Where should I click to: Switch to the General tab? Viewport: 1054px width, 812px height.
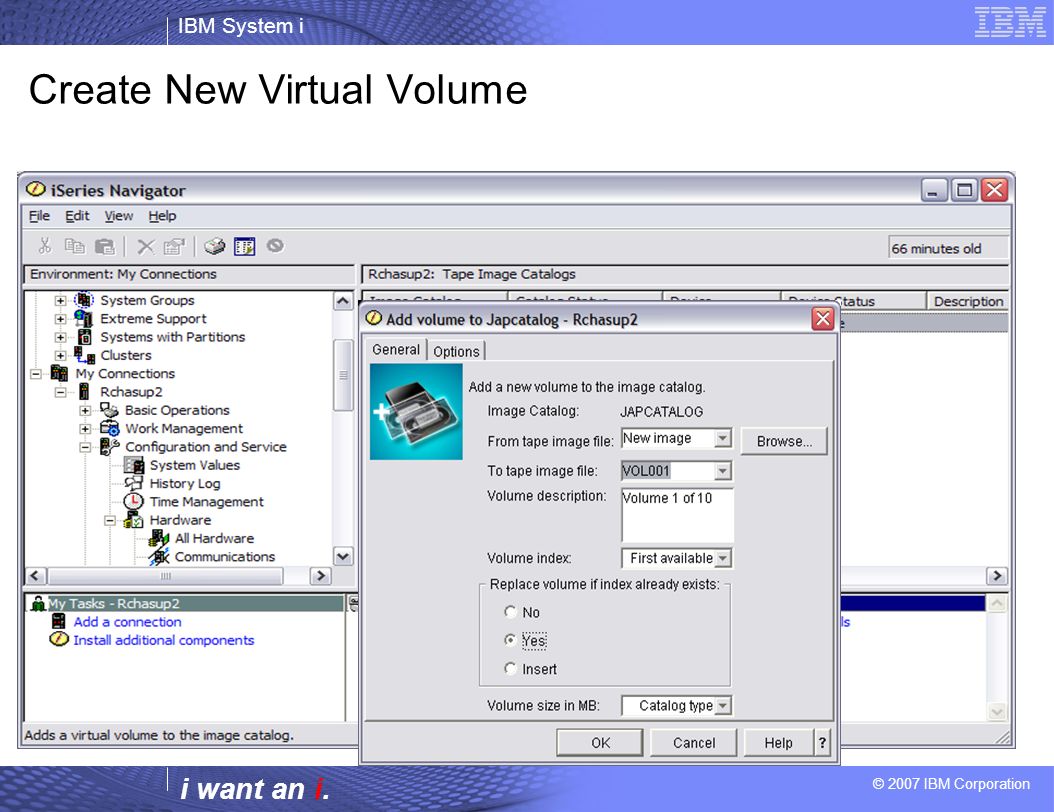tap(396, 350)
